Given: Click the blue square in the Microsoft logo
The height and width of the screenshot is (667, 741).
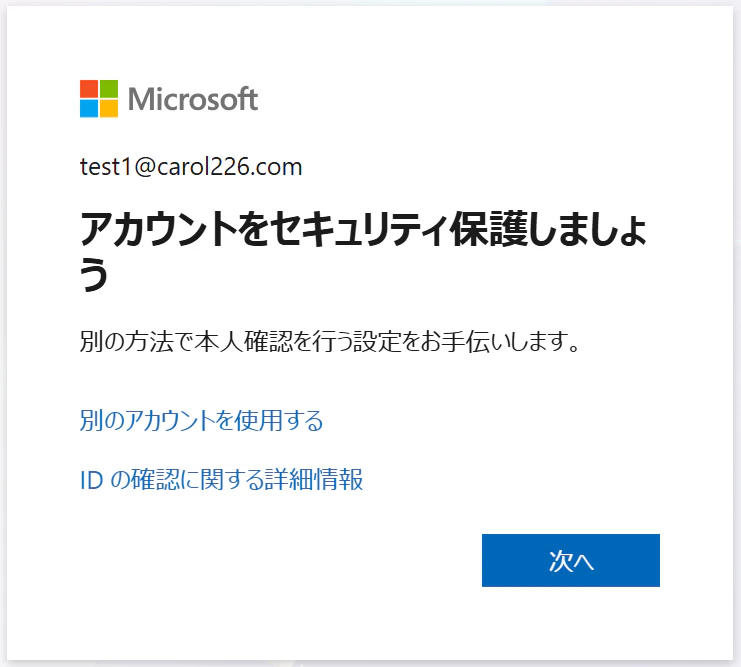Looking at the screenshot, I should tap(89, 108).
